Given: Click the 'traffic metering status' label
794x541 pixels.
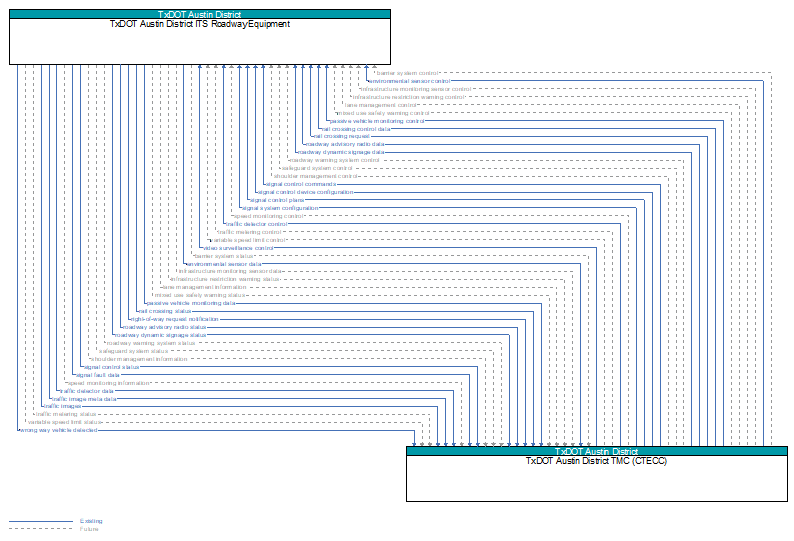Looking at the screenshot, I should [x=66, y=414].
